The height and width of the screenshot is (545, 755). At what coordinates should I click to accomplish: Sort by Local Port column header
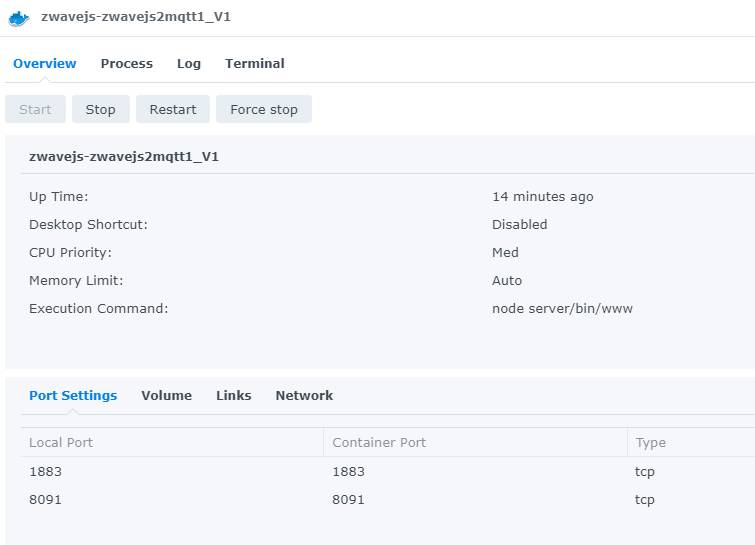click(x=172, y=442)
